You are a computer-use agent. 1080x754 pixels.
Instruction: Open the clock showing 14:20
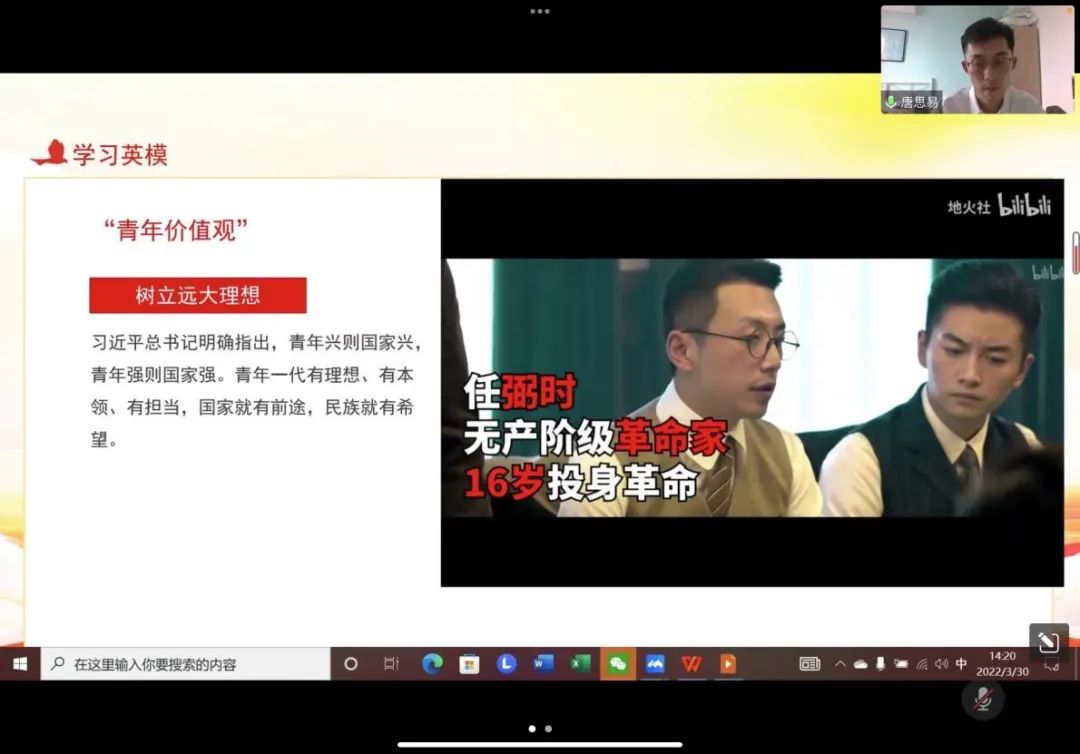tap(1002, 664)
